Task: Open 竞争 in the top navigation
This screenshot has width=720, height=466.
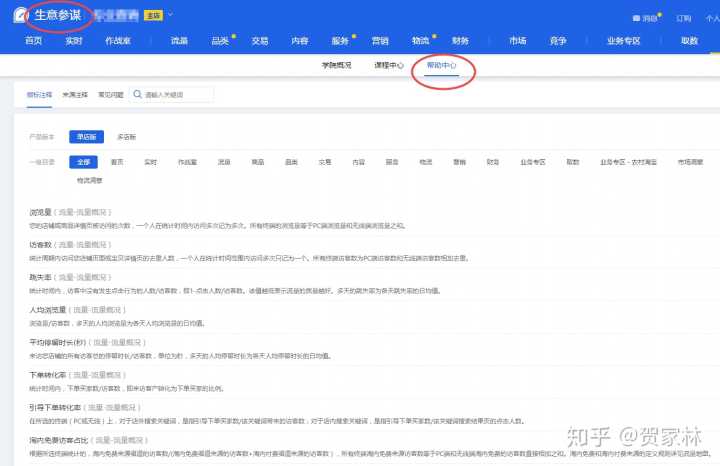Action: coord(560,41)
